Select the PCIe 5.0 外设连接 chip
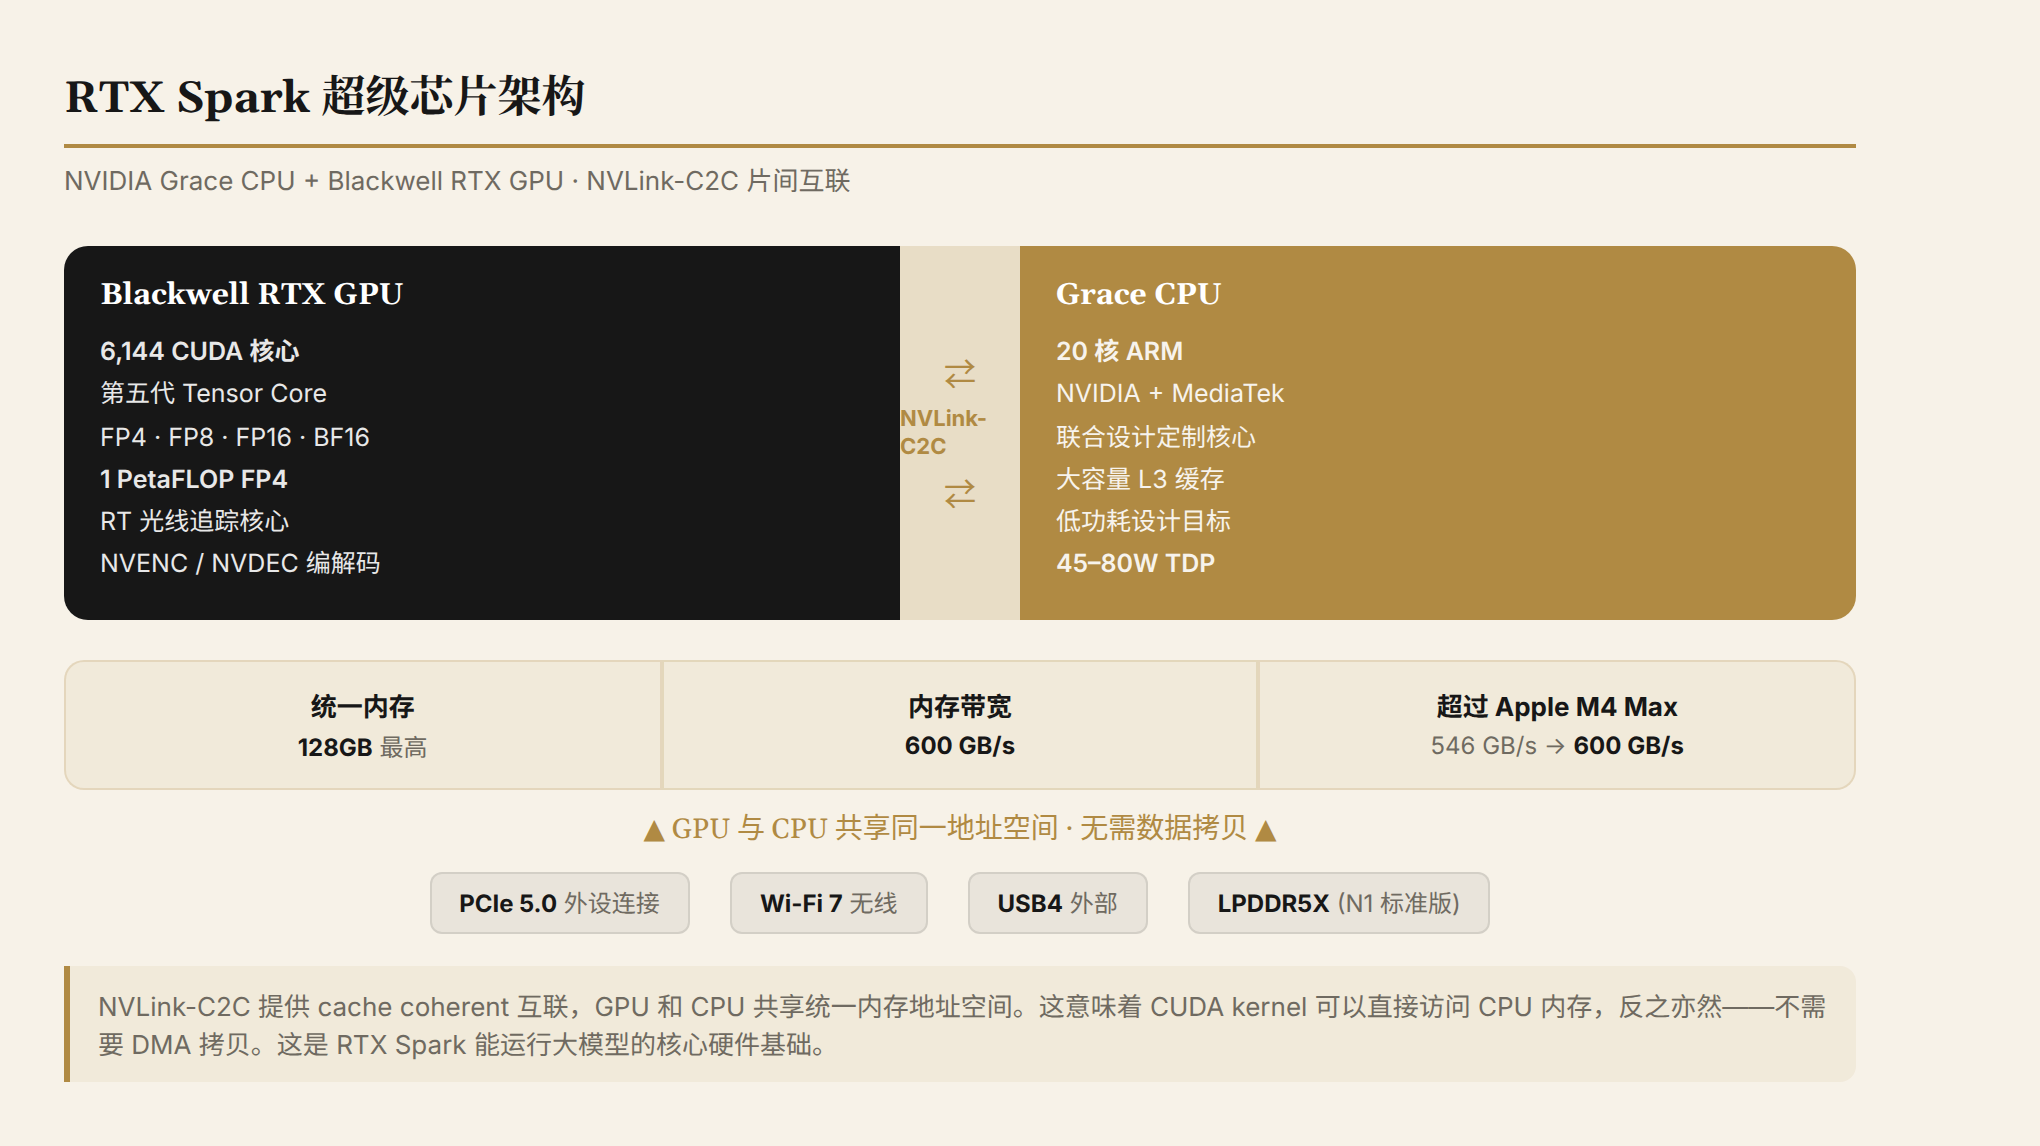 click(x=560, y=903)
